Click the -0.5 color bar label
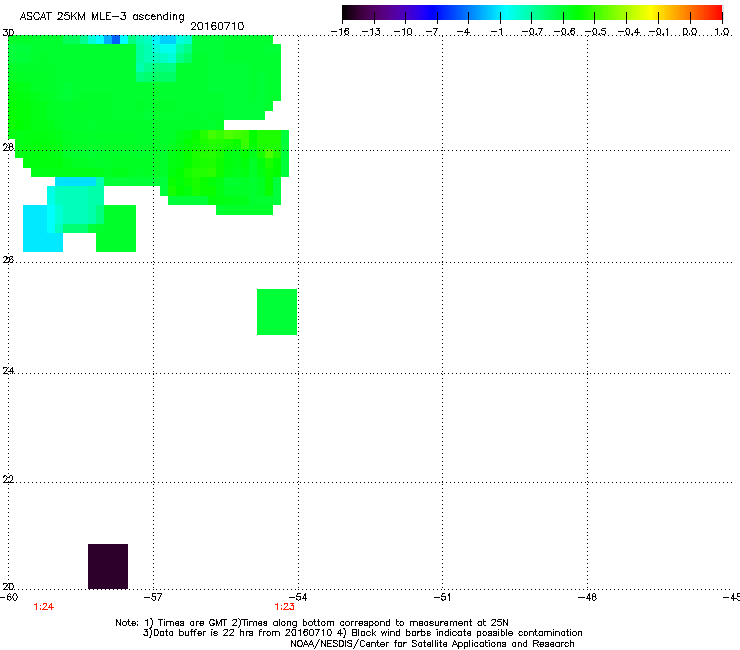Screen dimensions: 740x650 (x=596, y=32)
